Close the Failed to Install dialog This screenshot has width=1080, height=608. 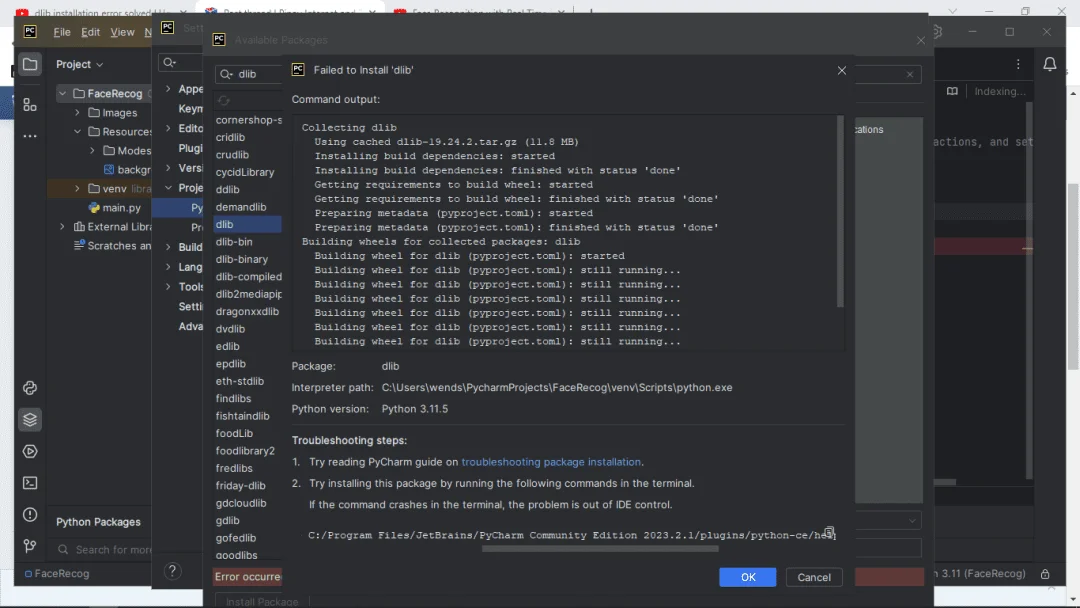[842, 70]
